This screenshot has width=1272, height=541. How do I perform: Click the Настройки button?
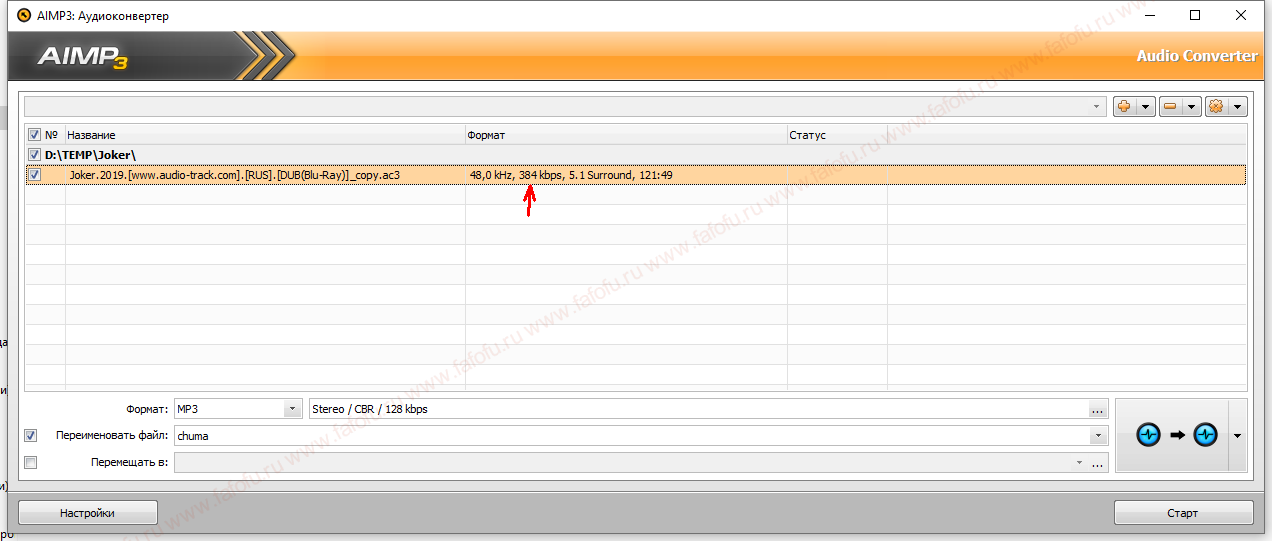(x=87, y=513)
